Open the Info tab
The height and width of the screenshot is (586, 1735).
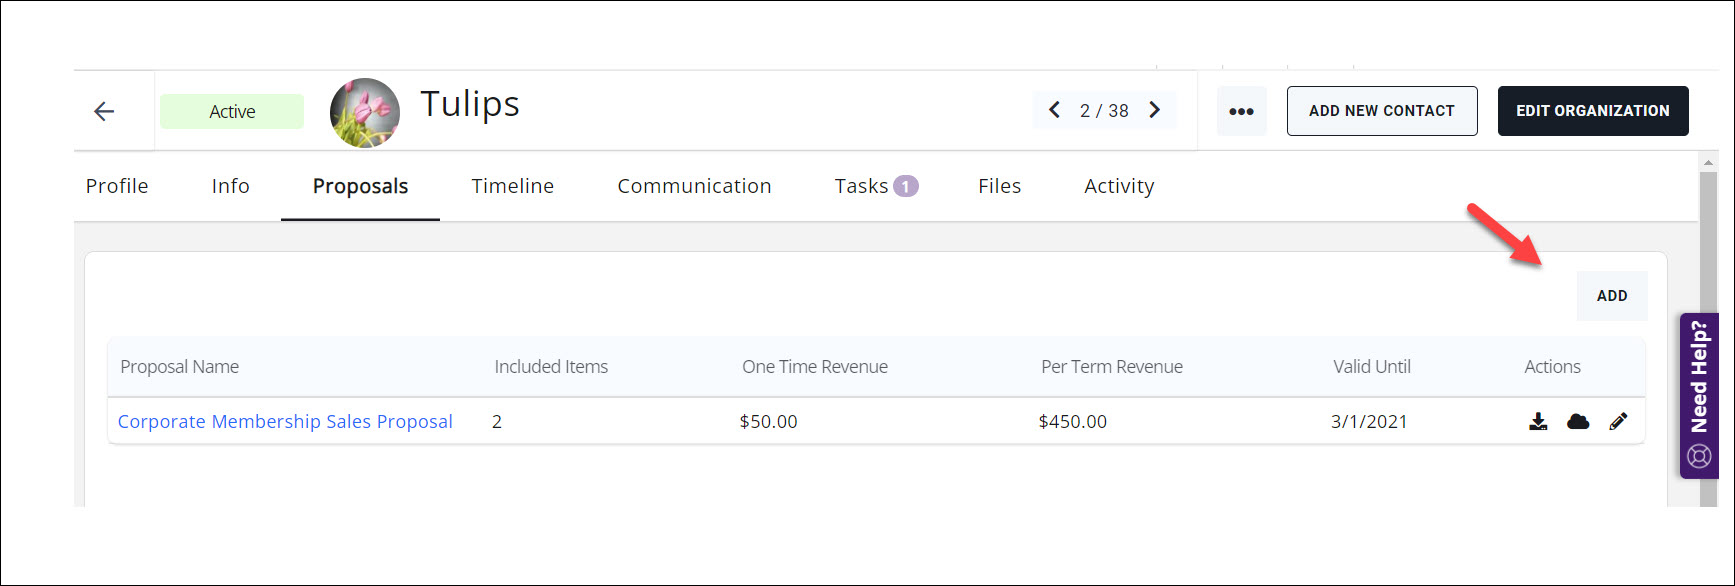(x=230, y=186)
